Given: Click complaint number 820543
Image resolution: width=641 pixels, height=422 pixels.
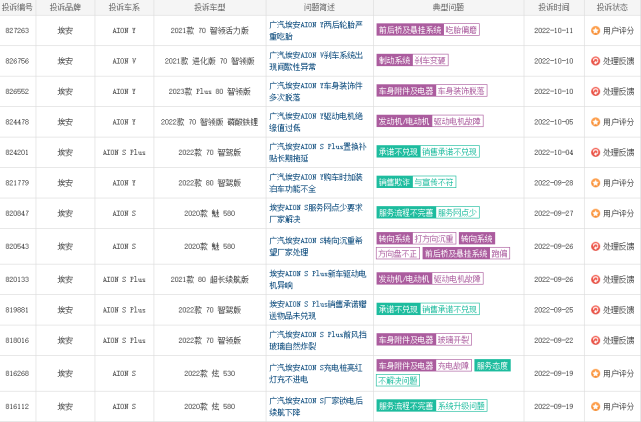Looking at the screenshot, I should 17,247.
